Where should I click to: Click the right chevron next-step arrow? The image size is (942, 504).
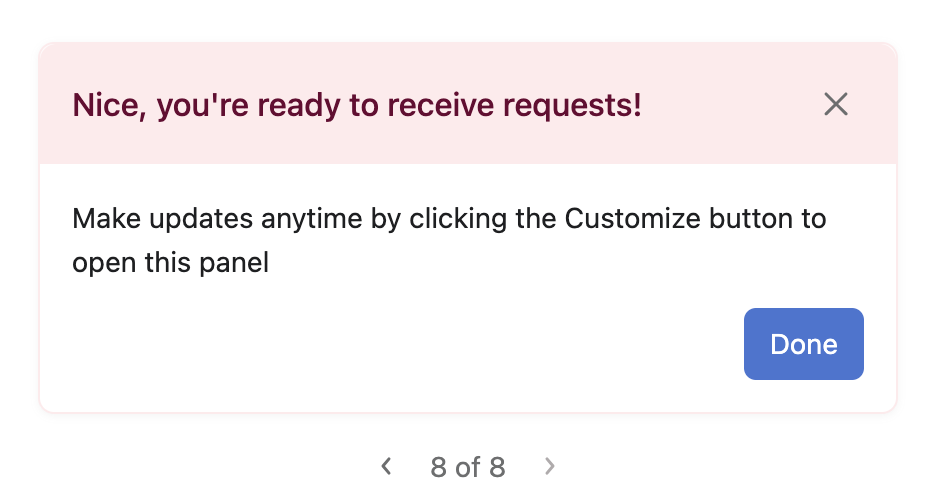click(549, 466)
